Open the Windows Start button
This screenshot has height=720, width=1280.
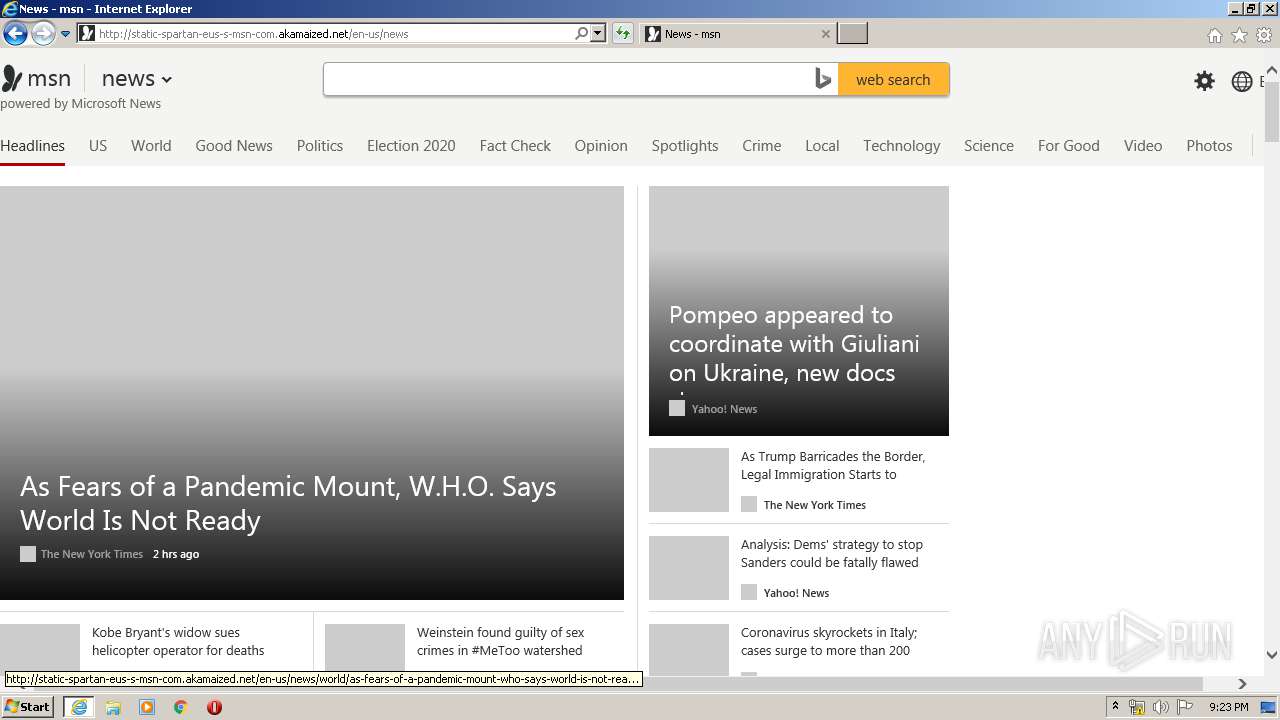pos(28,707)
